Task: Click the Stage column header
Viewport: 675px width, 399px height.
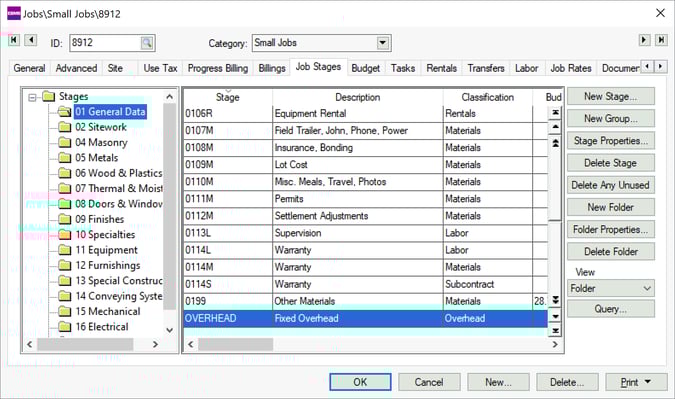Action: coord(228,97)
